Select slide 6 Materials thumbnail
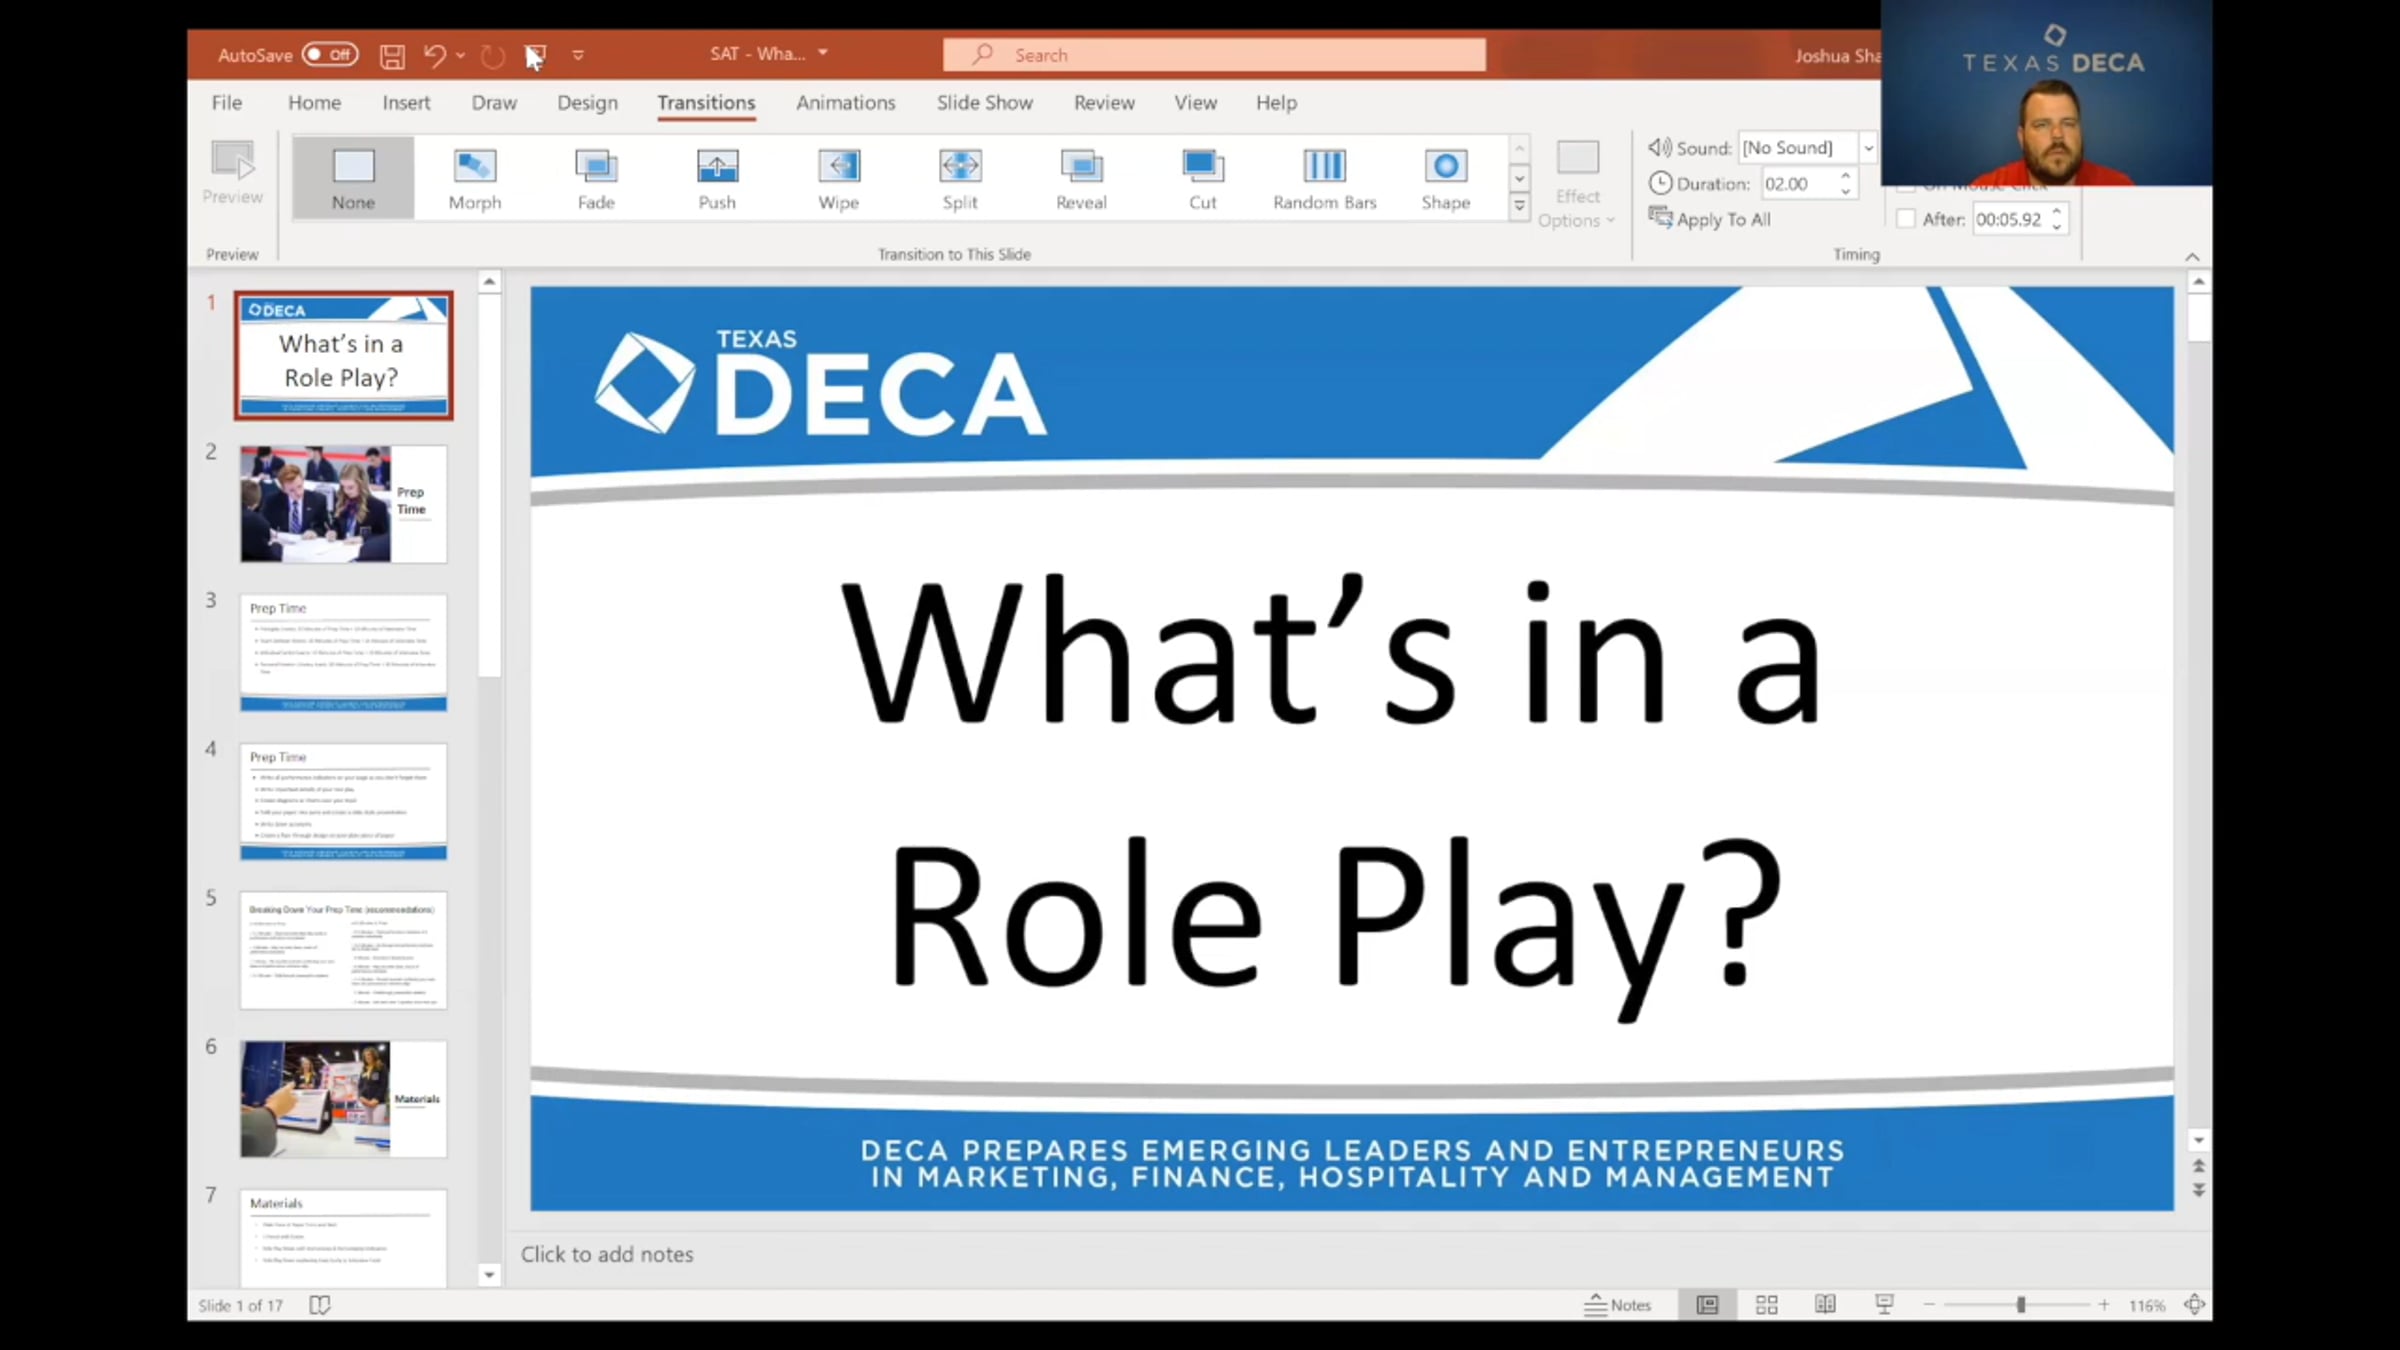 click(343, 1099)
